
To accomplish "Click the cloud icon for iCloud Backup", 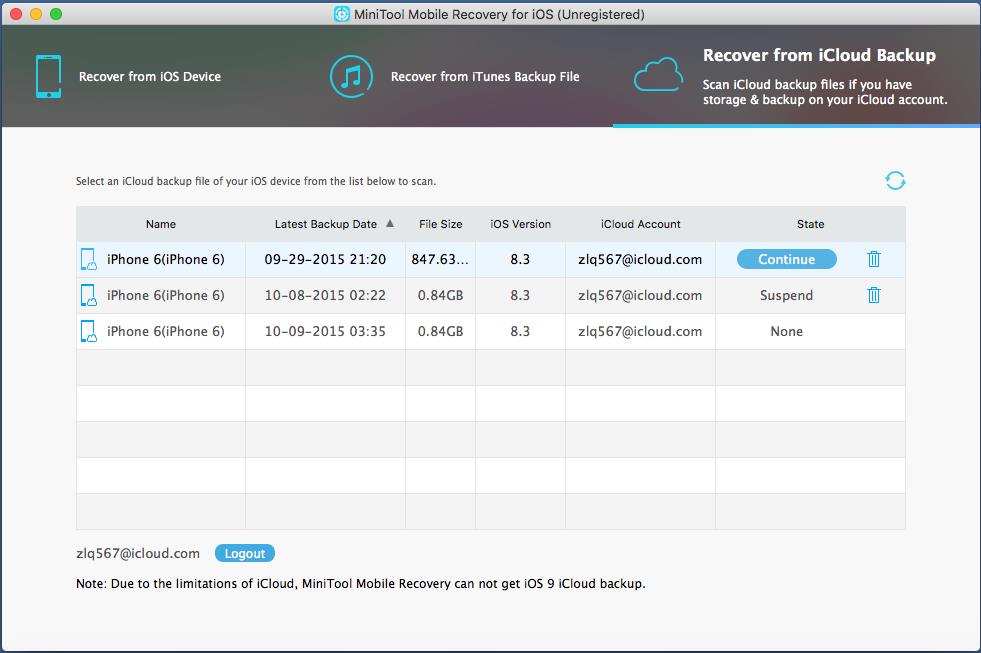I will [658, 75].
